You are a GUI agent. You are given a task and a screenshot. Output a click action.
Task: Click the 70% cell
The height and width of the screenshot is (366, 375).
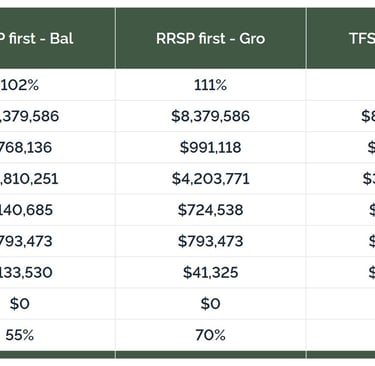click(x=210, y=335)
